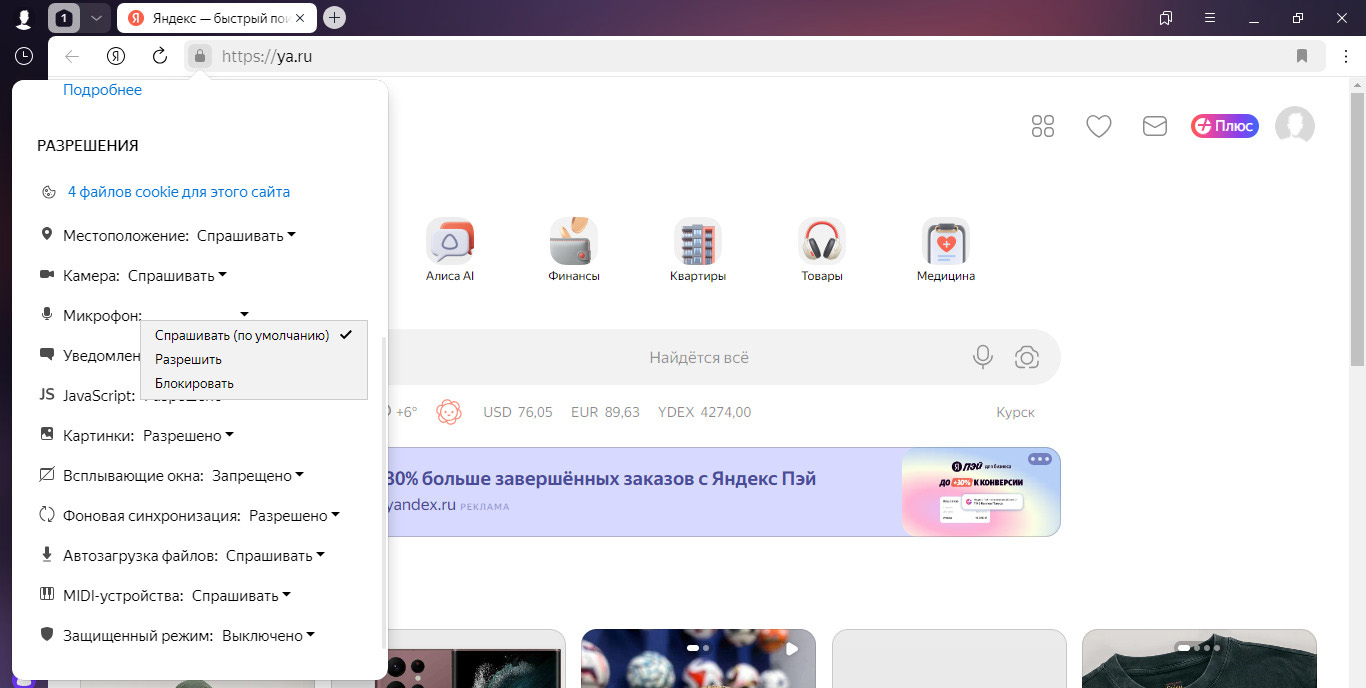Open Алиса AI service
1366x688 pixels.
point(449,250)
